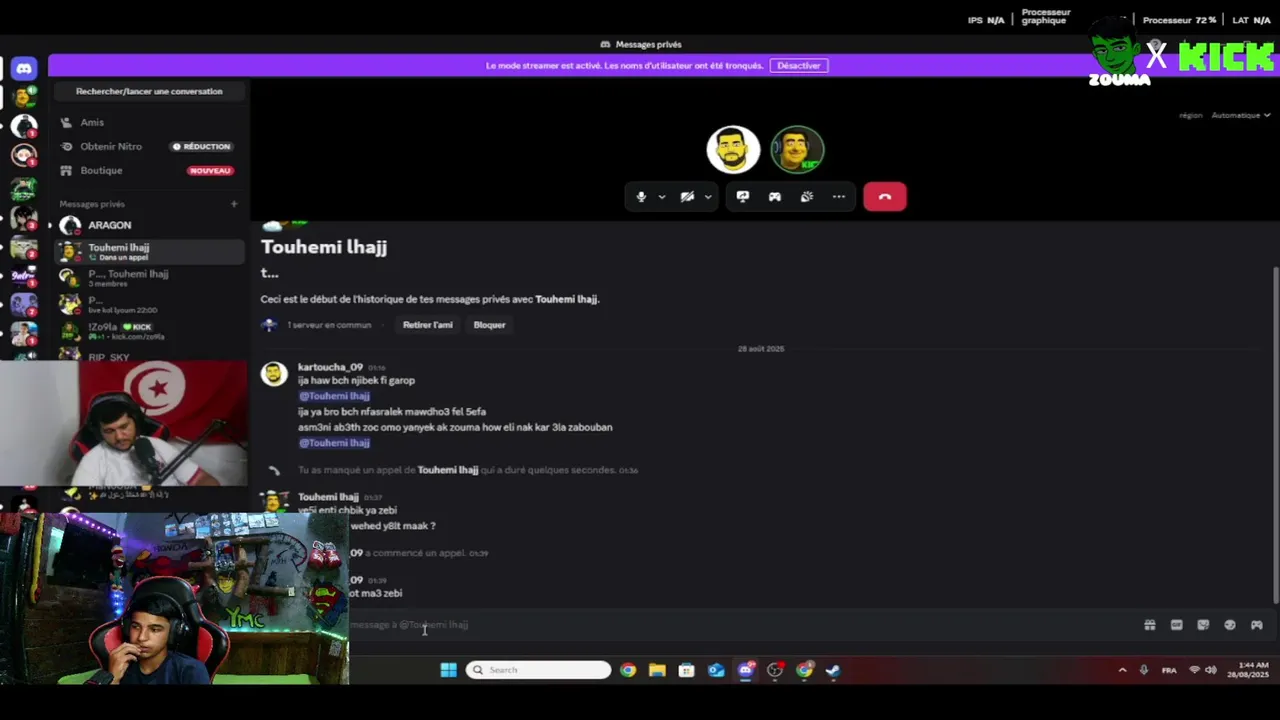This screenshot has height=720, width=1280.
Task: Open volume tray icon
Action: click(1211, 670)
